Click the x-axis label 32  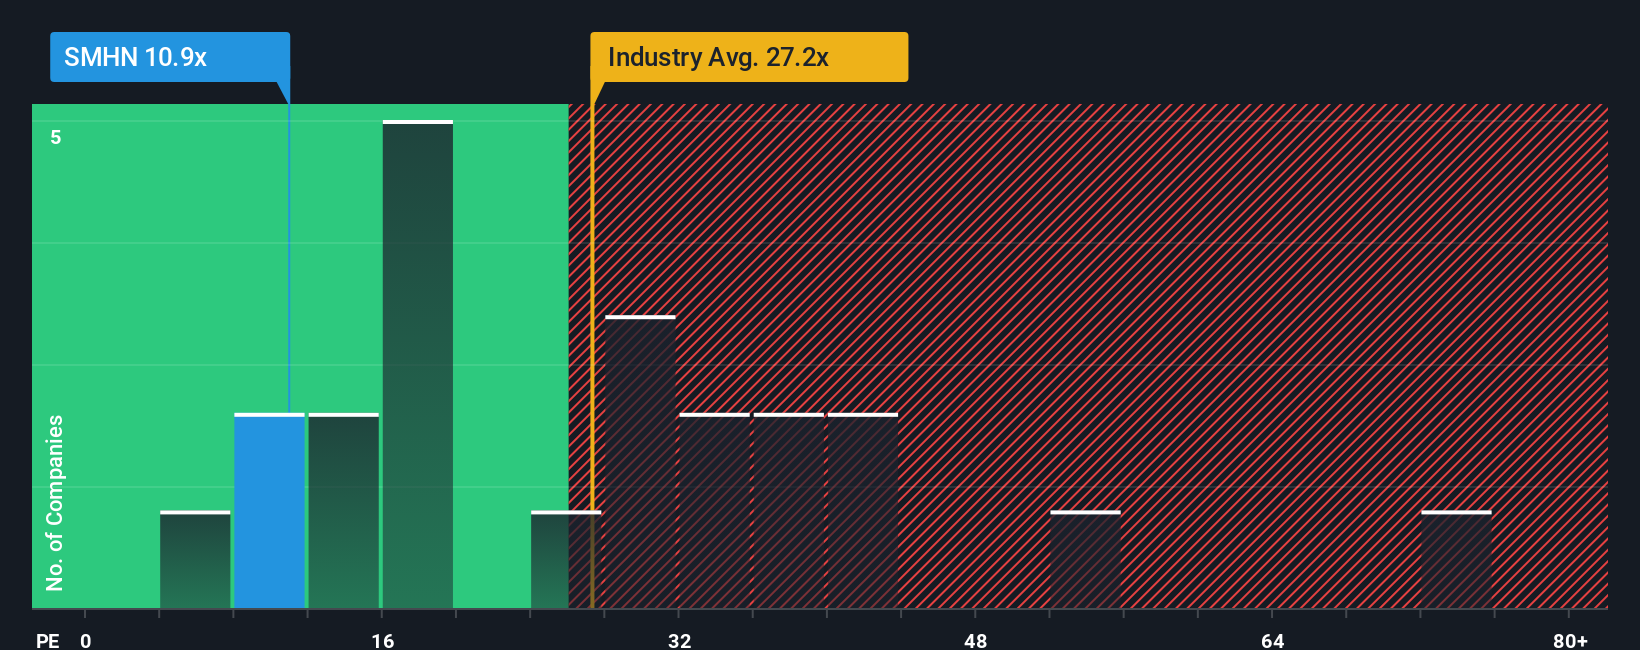click(x=679, y=640)
